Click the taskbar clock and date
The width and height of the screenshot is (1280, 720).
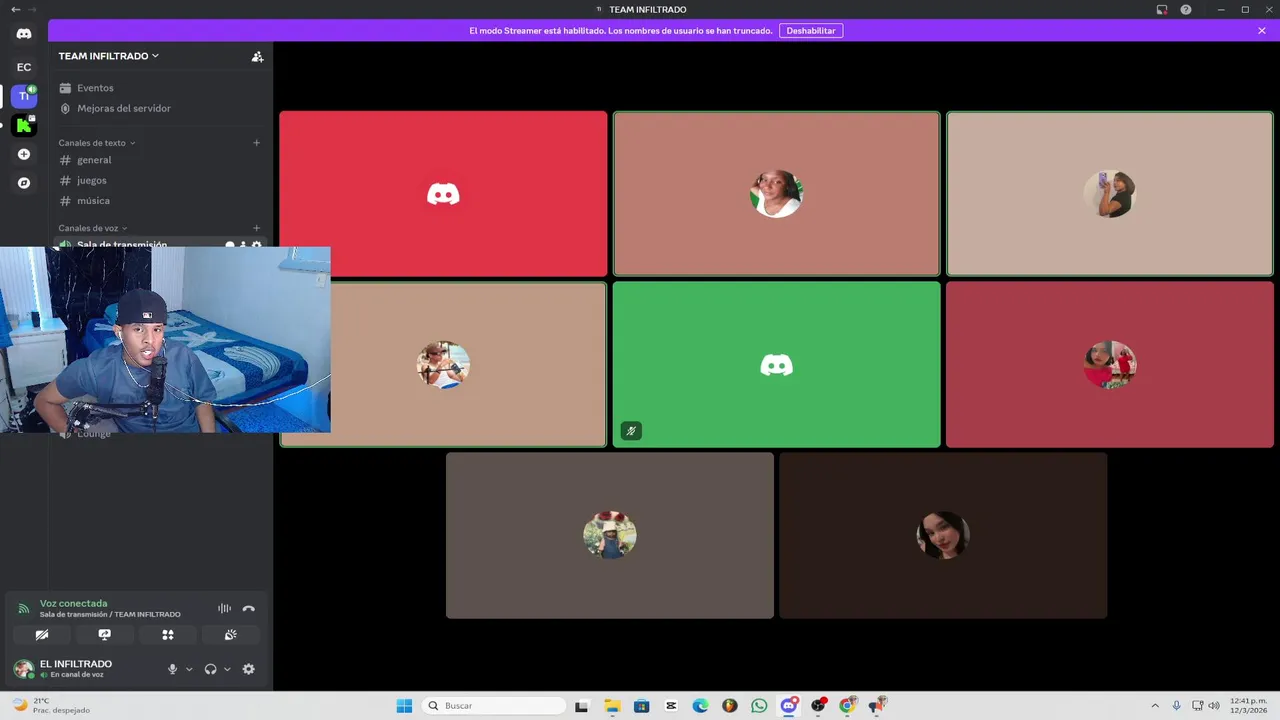(1248, 705)
